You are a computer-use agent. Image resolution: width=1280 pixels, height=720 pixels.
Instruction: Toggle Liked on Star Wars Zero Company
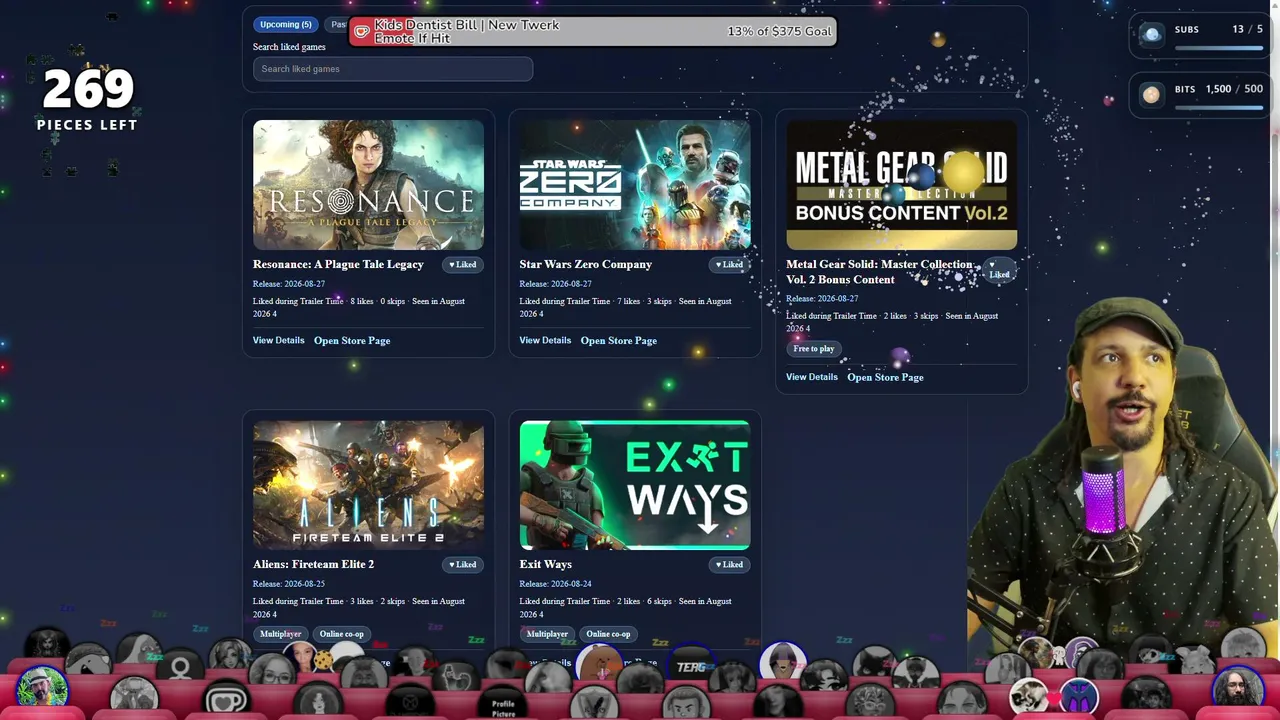(729, 265)
